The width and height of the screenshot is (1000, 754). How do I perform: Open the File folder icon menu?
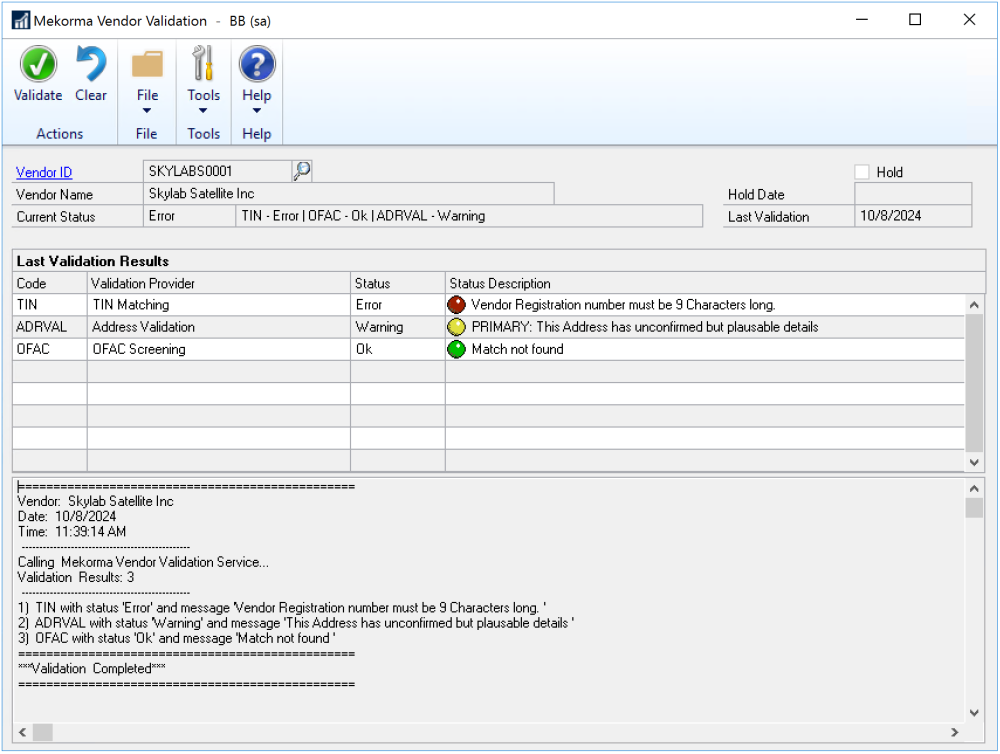pos(147,65)
